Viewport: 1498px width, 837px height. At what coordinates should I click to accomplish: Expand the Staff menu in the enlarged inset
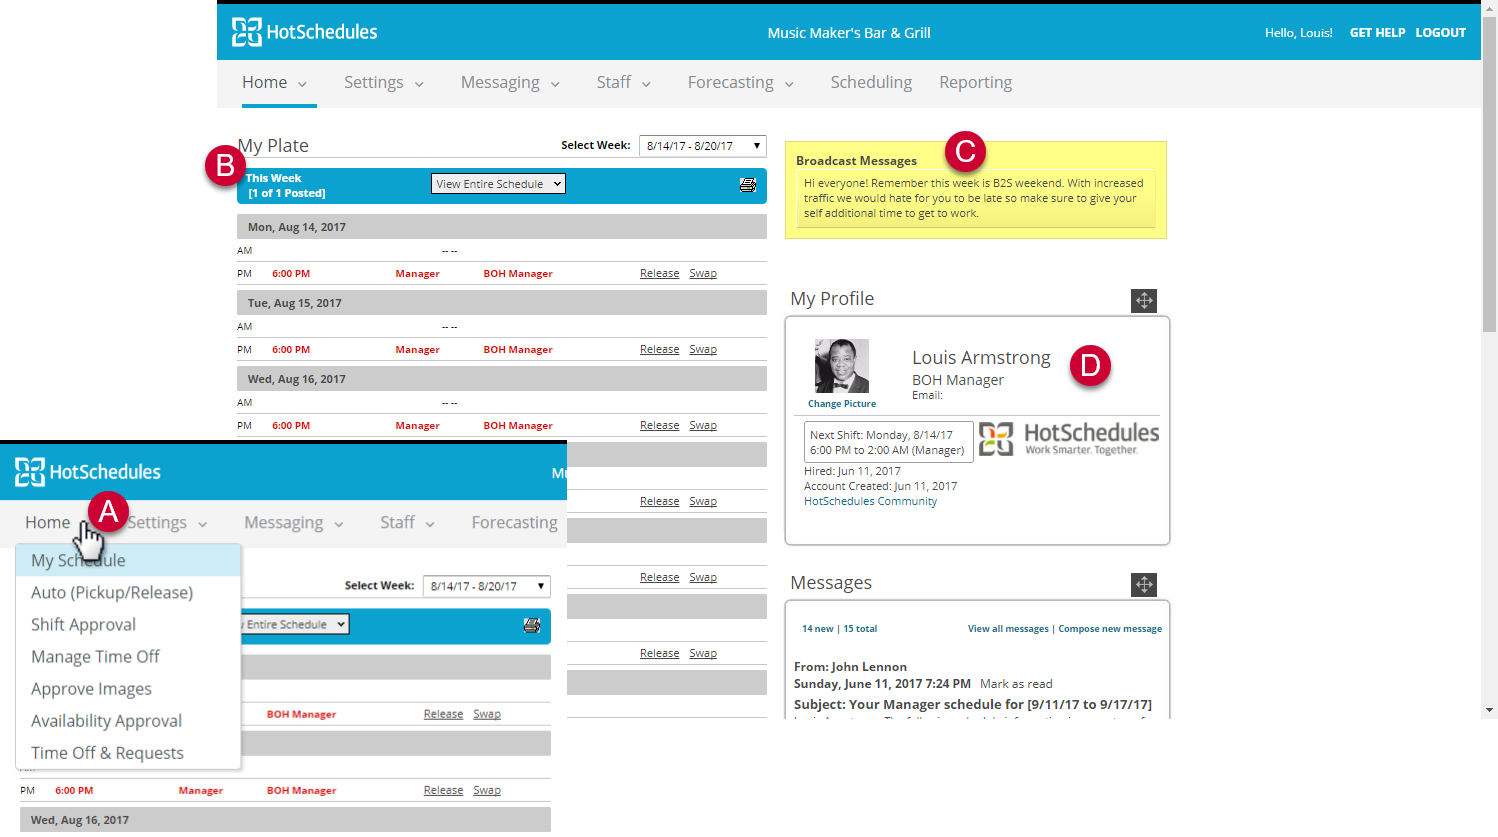(407, 523)
